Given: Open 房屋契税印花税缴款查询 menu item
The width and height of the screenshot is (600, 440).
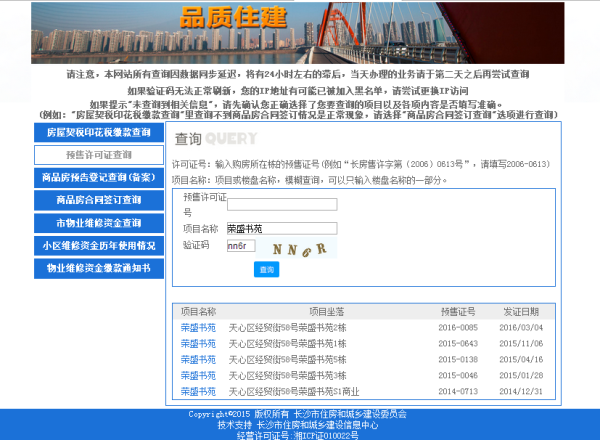Looking at the screenshot, I should coord(98,132).
